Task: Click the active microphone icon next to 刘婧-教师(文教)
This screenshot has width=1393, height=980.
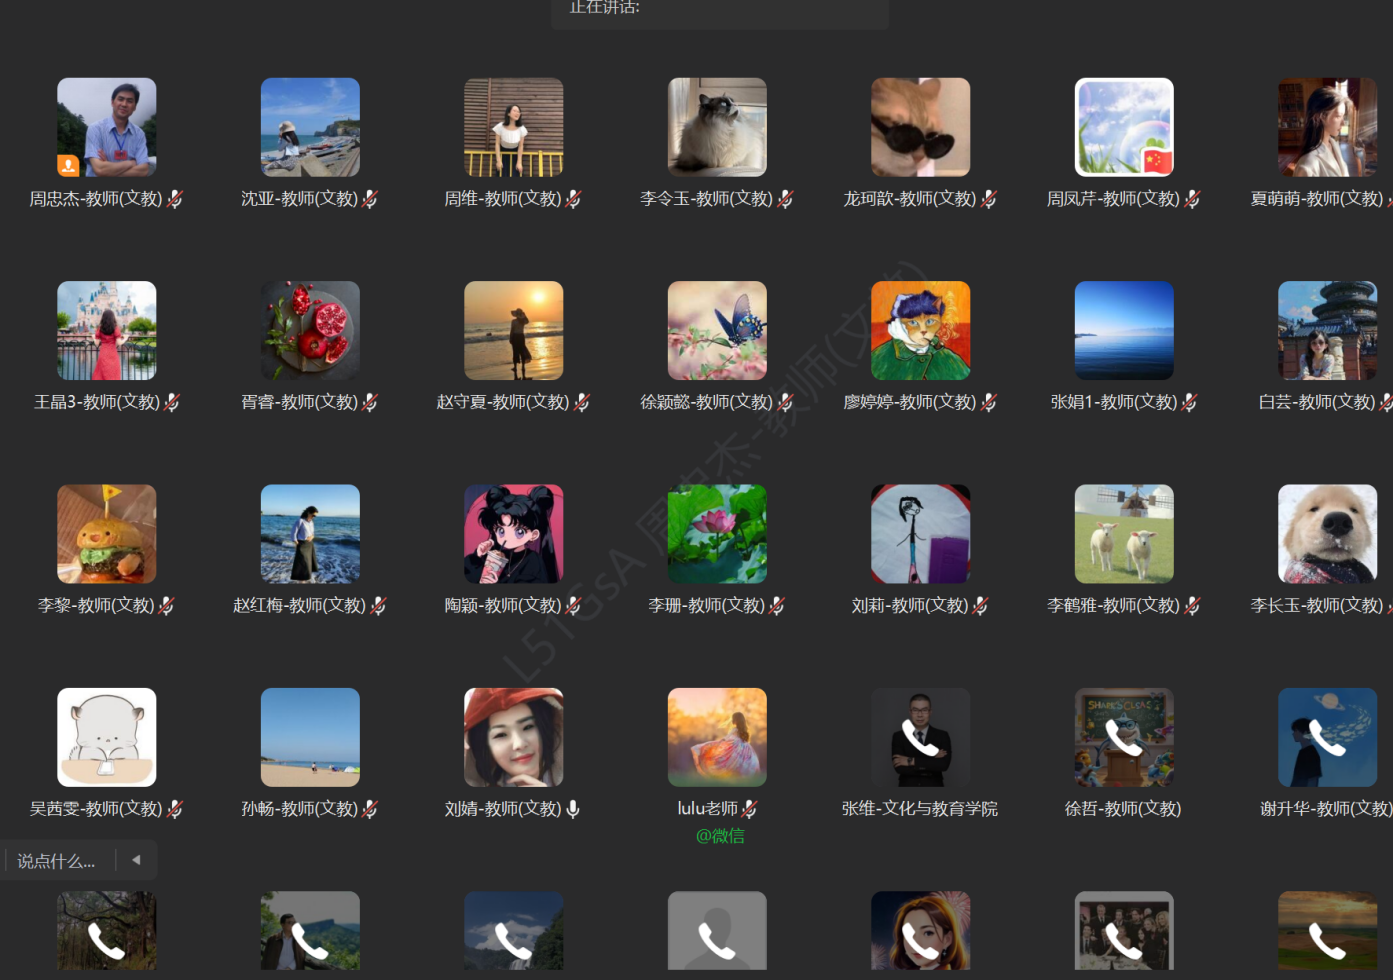Action: (573, 809)
